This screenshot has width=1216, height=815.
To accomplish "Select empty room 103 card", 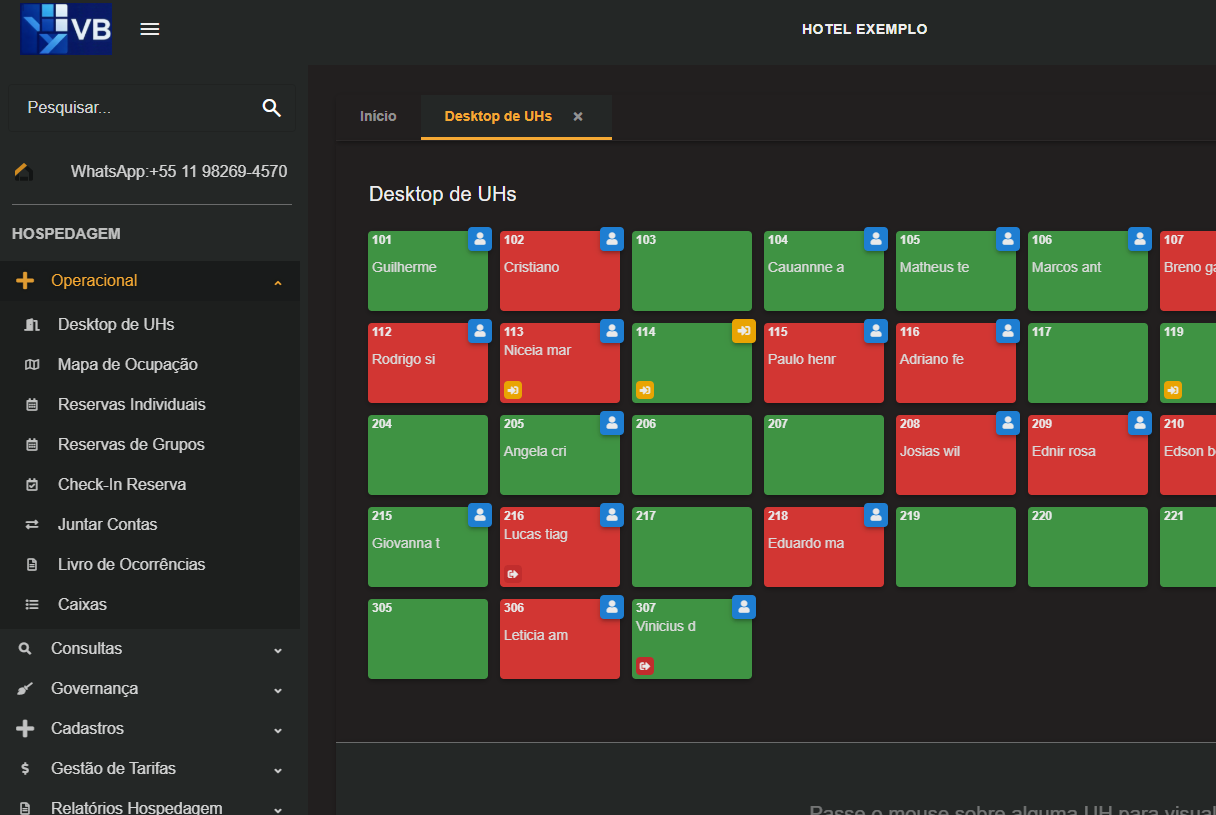I will coord(692,271).
